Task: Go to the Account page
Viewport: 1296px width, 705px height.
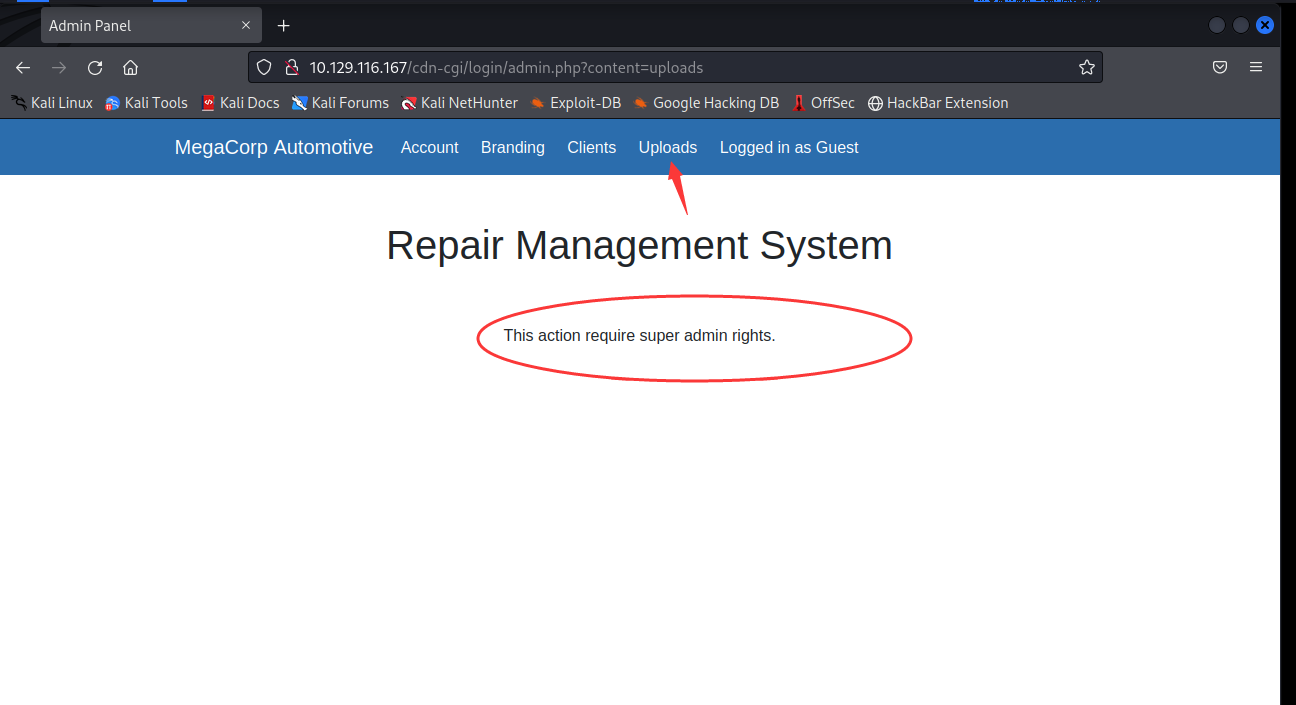Action: (430, 147)
